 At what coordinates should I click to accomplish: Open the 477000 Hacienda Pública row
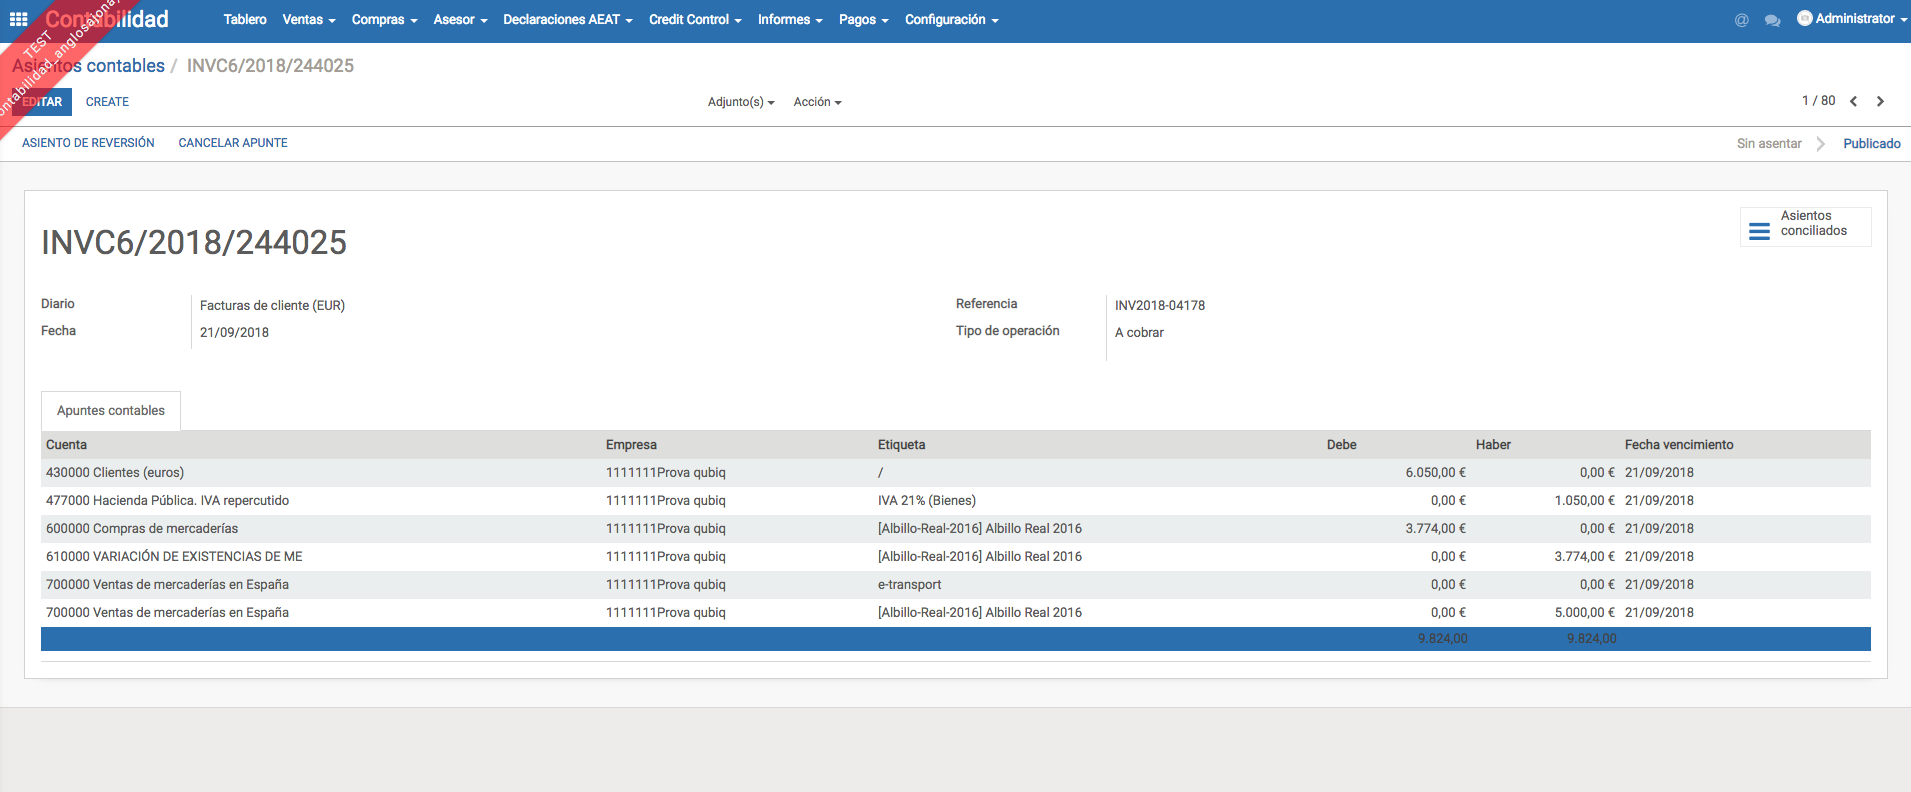click(167, 501)
